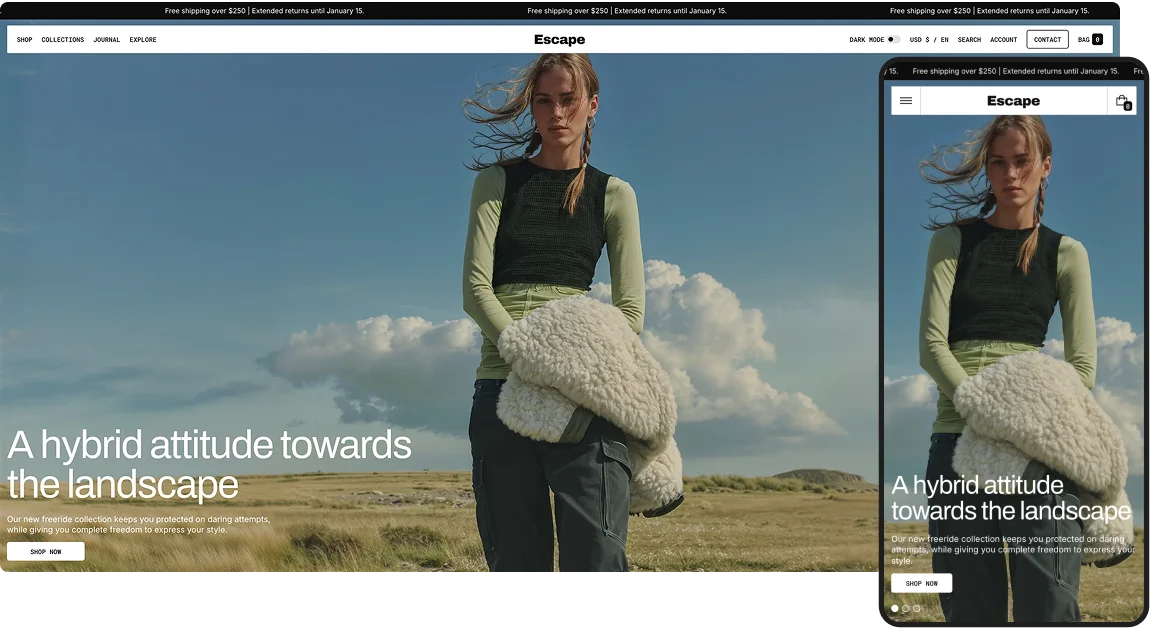Expand the Collections menu
The width and height of the screenshot is (1150, 628).
pos(63,40)
